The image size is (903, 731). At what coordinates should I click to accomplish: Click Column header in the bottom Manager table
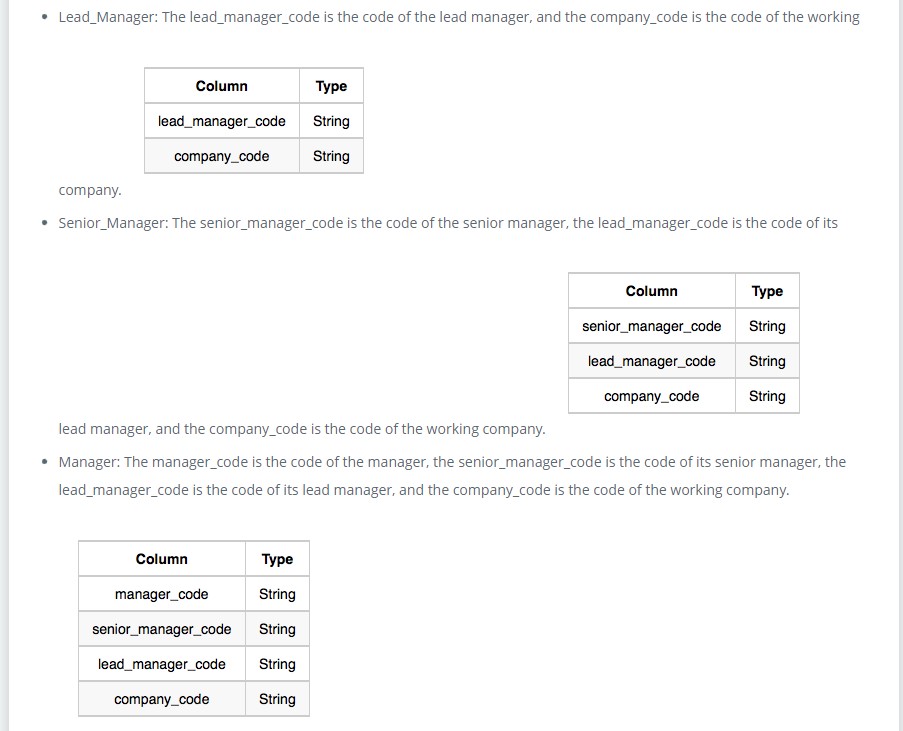pyautogui.click(x=161, y=559)
